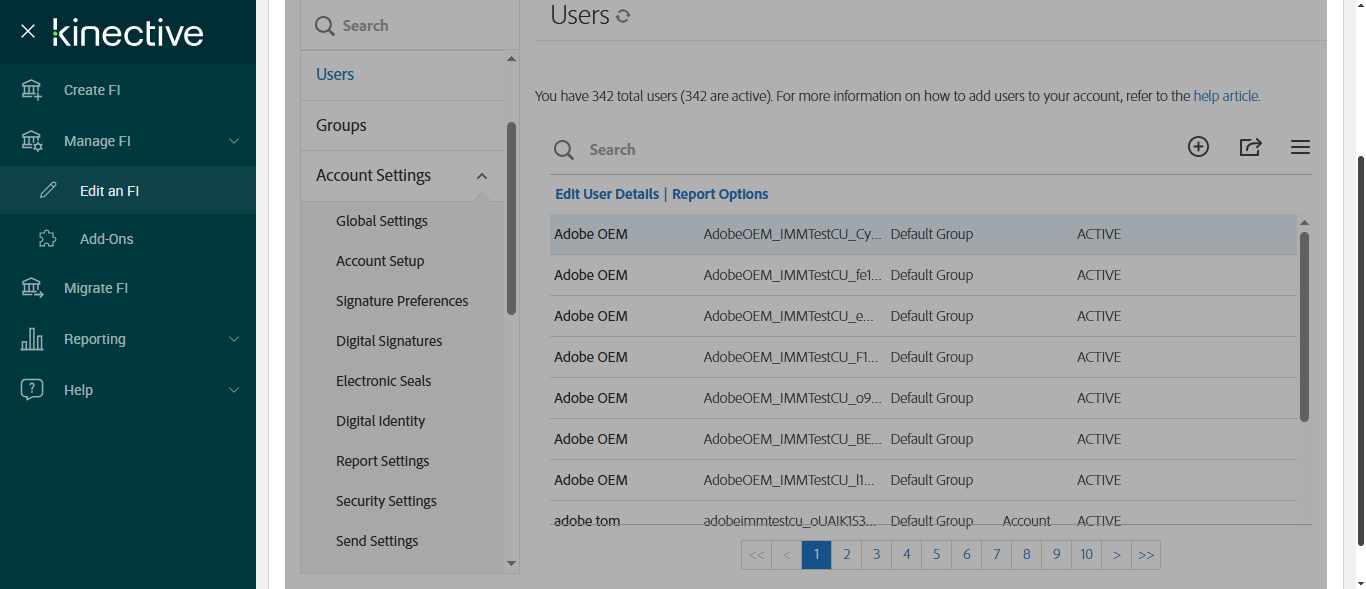Viewport: 1366px width, 589px height.
Task: Click the Create FI bank icon
Action: [32, 90]
